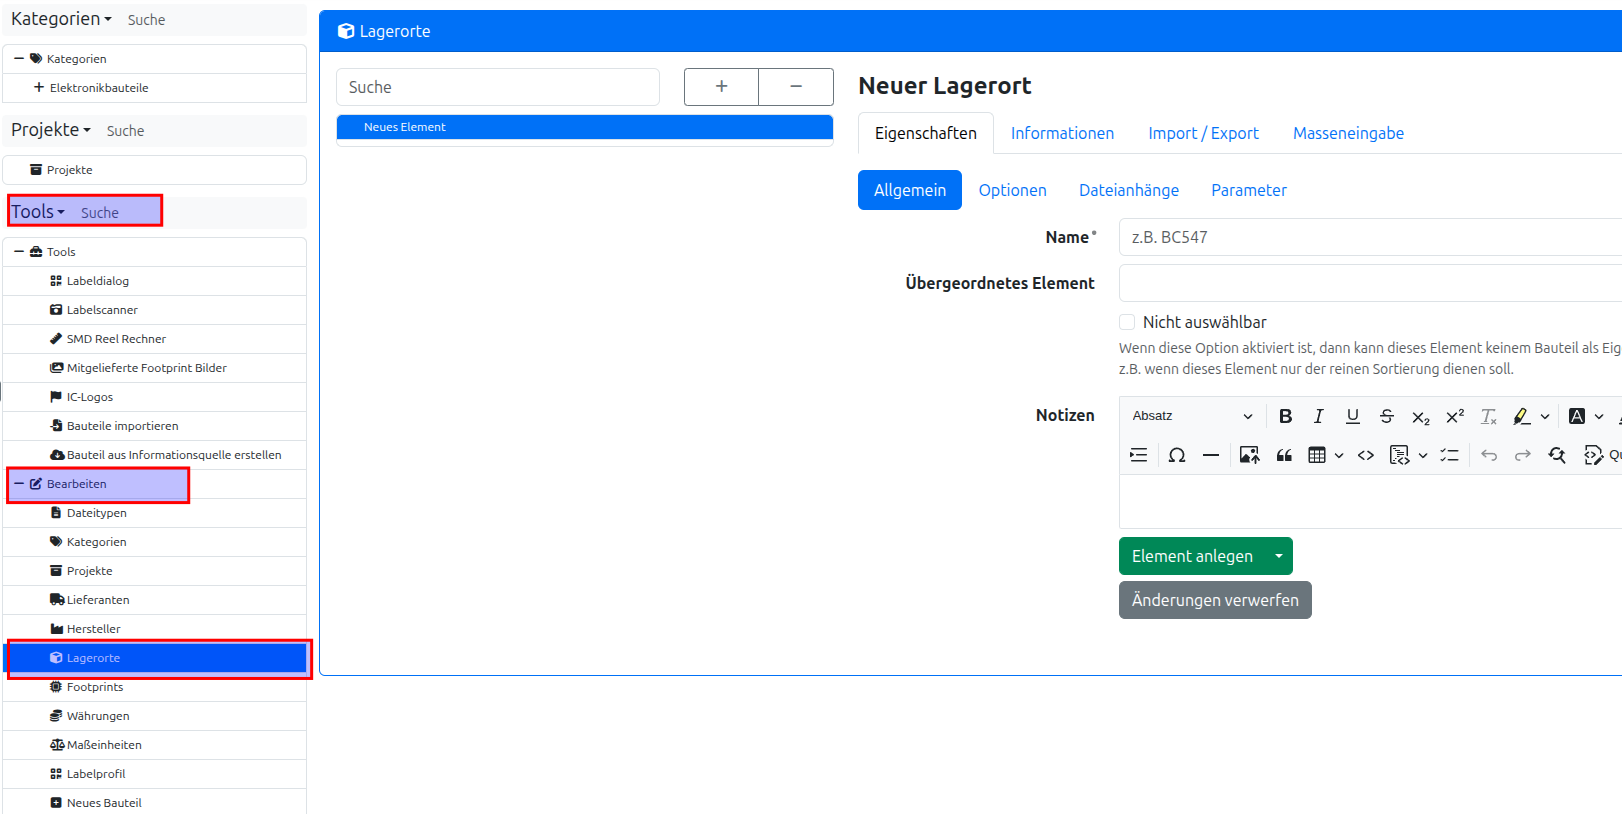Collapse the Bearbeiten tree node
The height and width of the screenshot is (814, 1622).
point(19,484)
